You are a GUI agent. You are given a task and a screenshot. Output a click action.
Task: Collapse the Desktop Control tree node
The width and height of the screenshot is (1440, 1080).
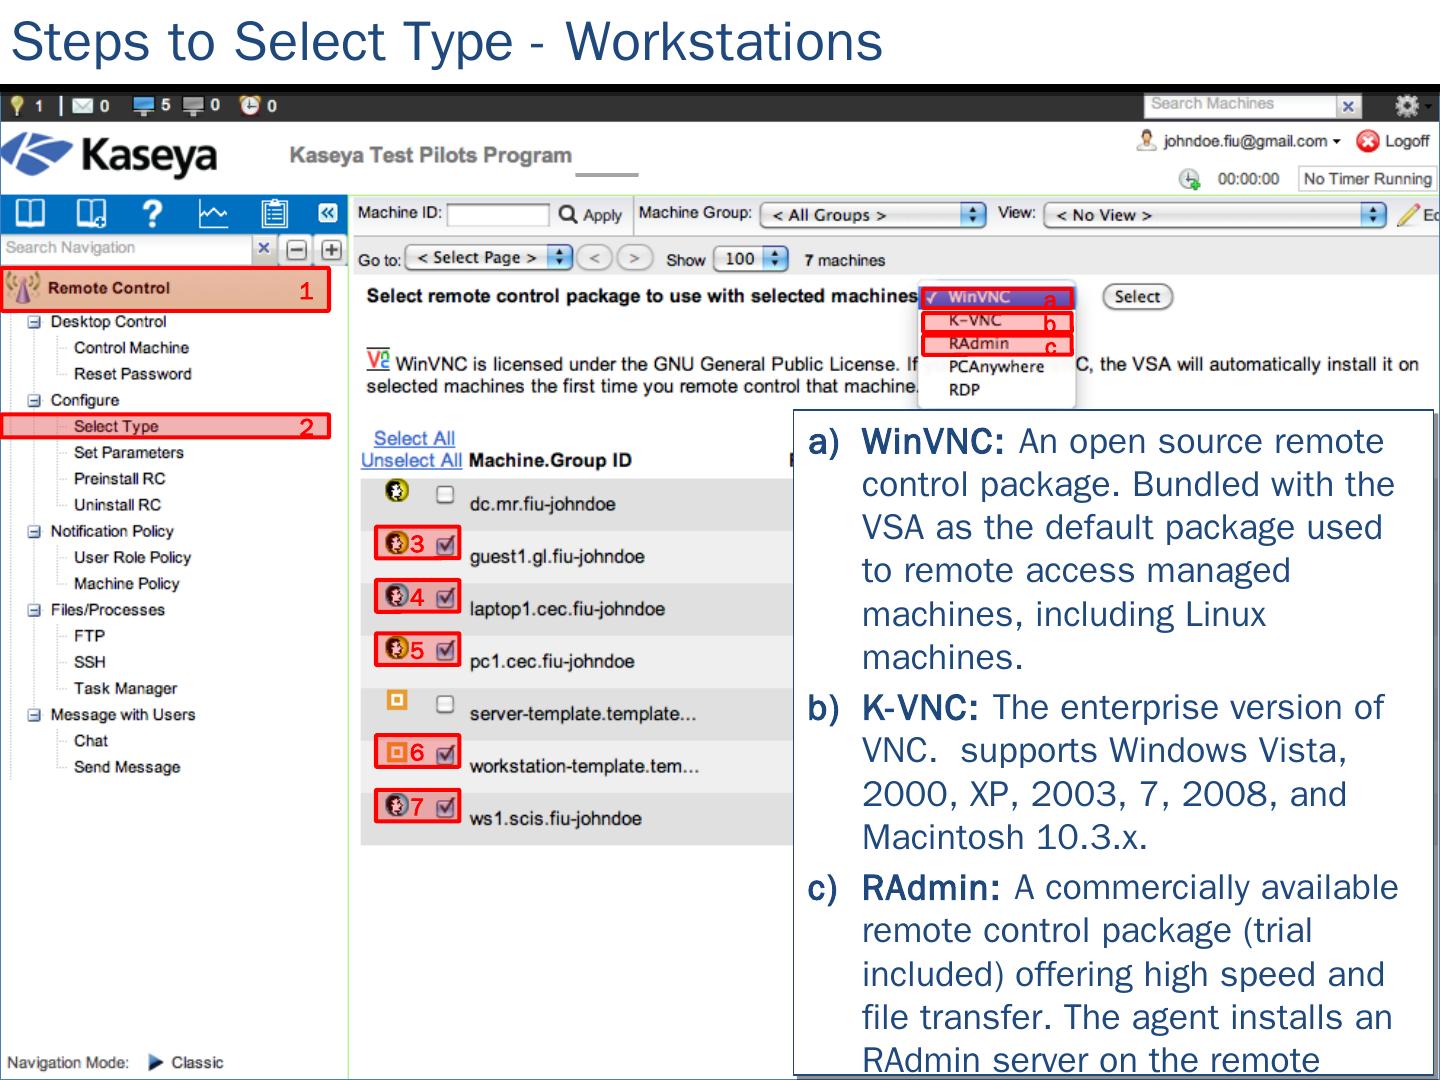pyautogui.click(x=34, y=322)
